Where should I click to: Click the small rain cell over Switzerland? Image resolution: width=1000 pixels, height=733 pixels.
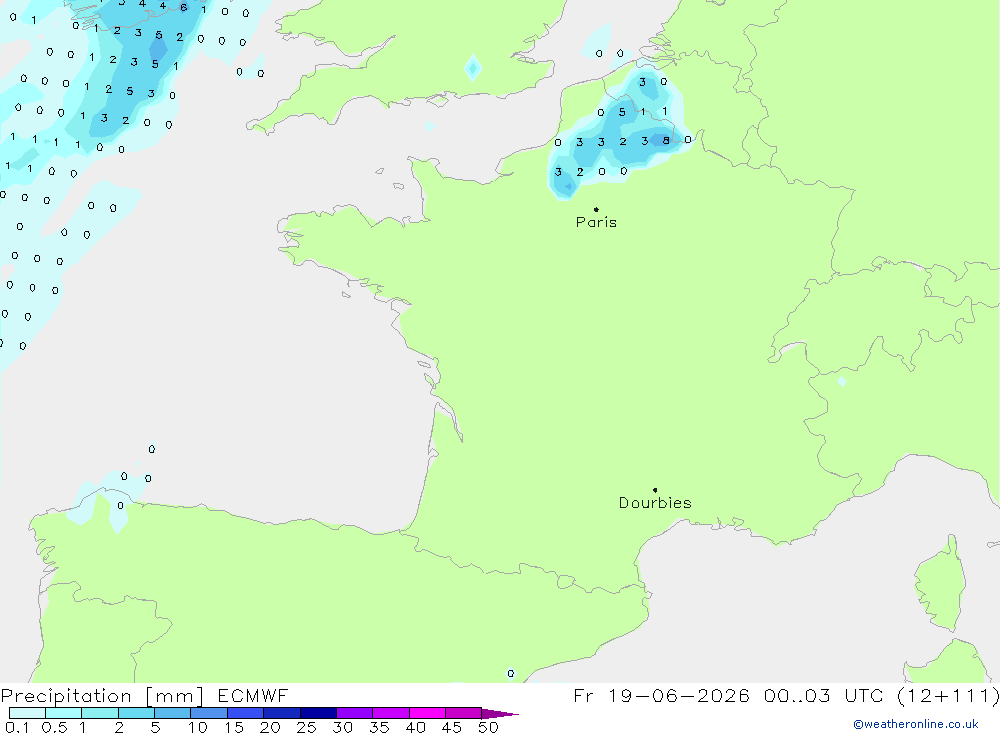click(x=842, y=381)
